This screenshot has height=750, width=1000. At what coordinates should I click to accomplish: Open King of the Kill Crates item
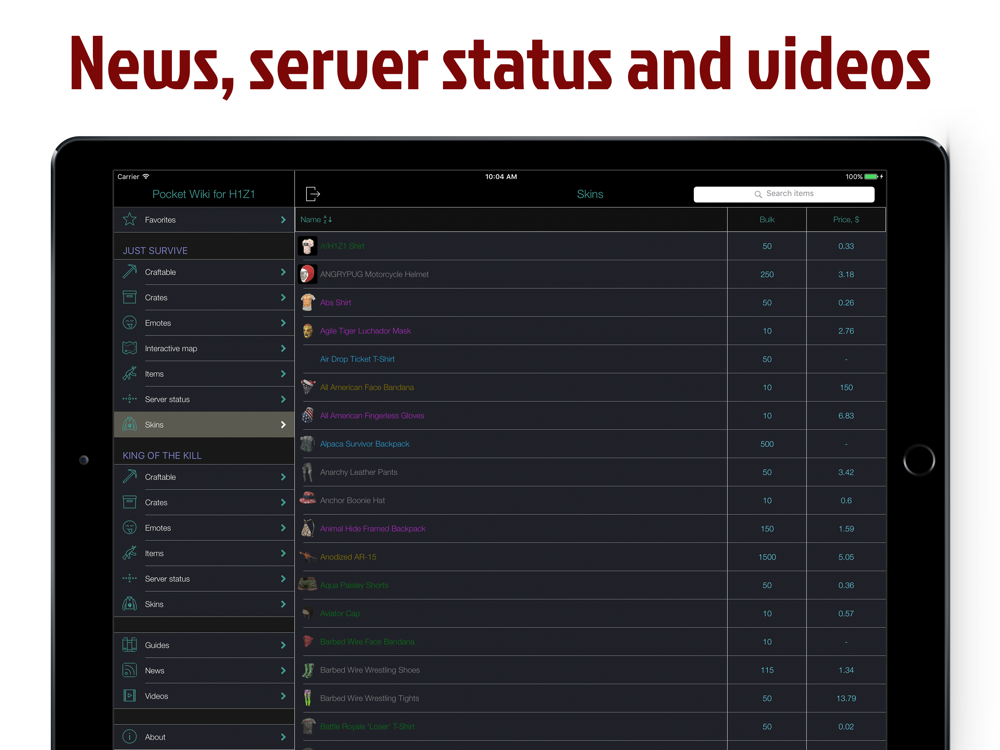[203, 502]
